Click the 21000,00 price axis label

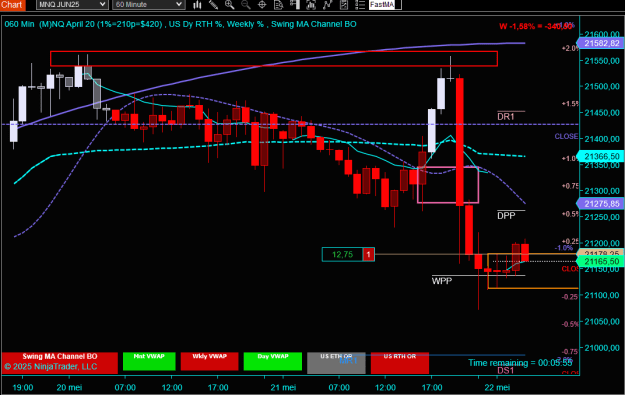[602, 348]
